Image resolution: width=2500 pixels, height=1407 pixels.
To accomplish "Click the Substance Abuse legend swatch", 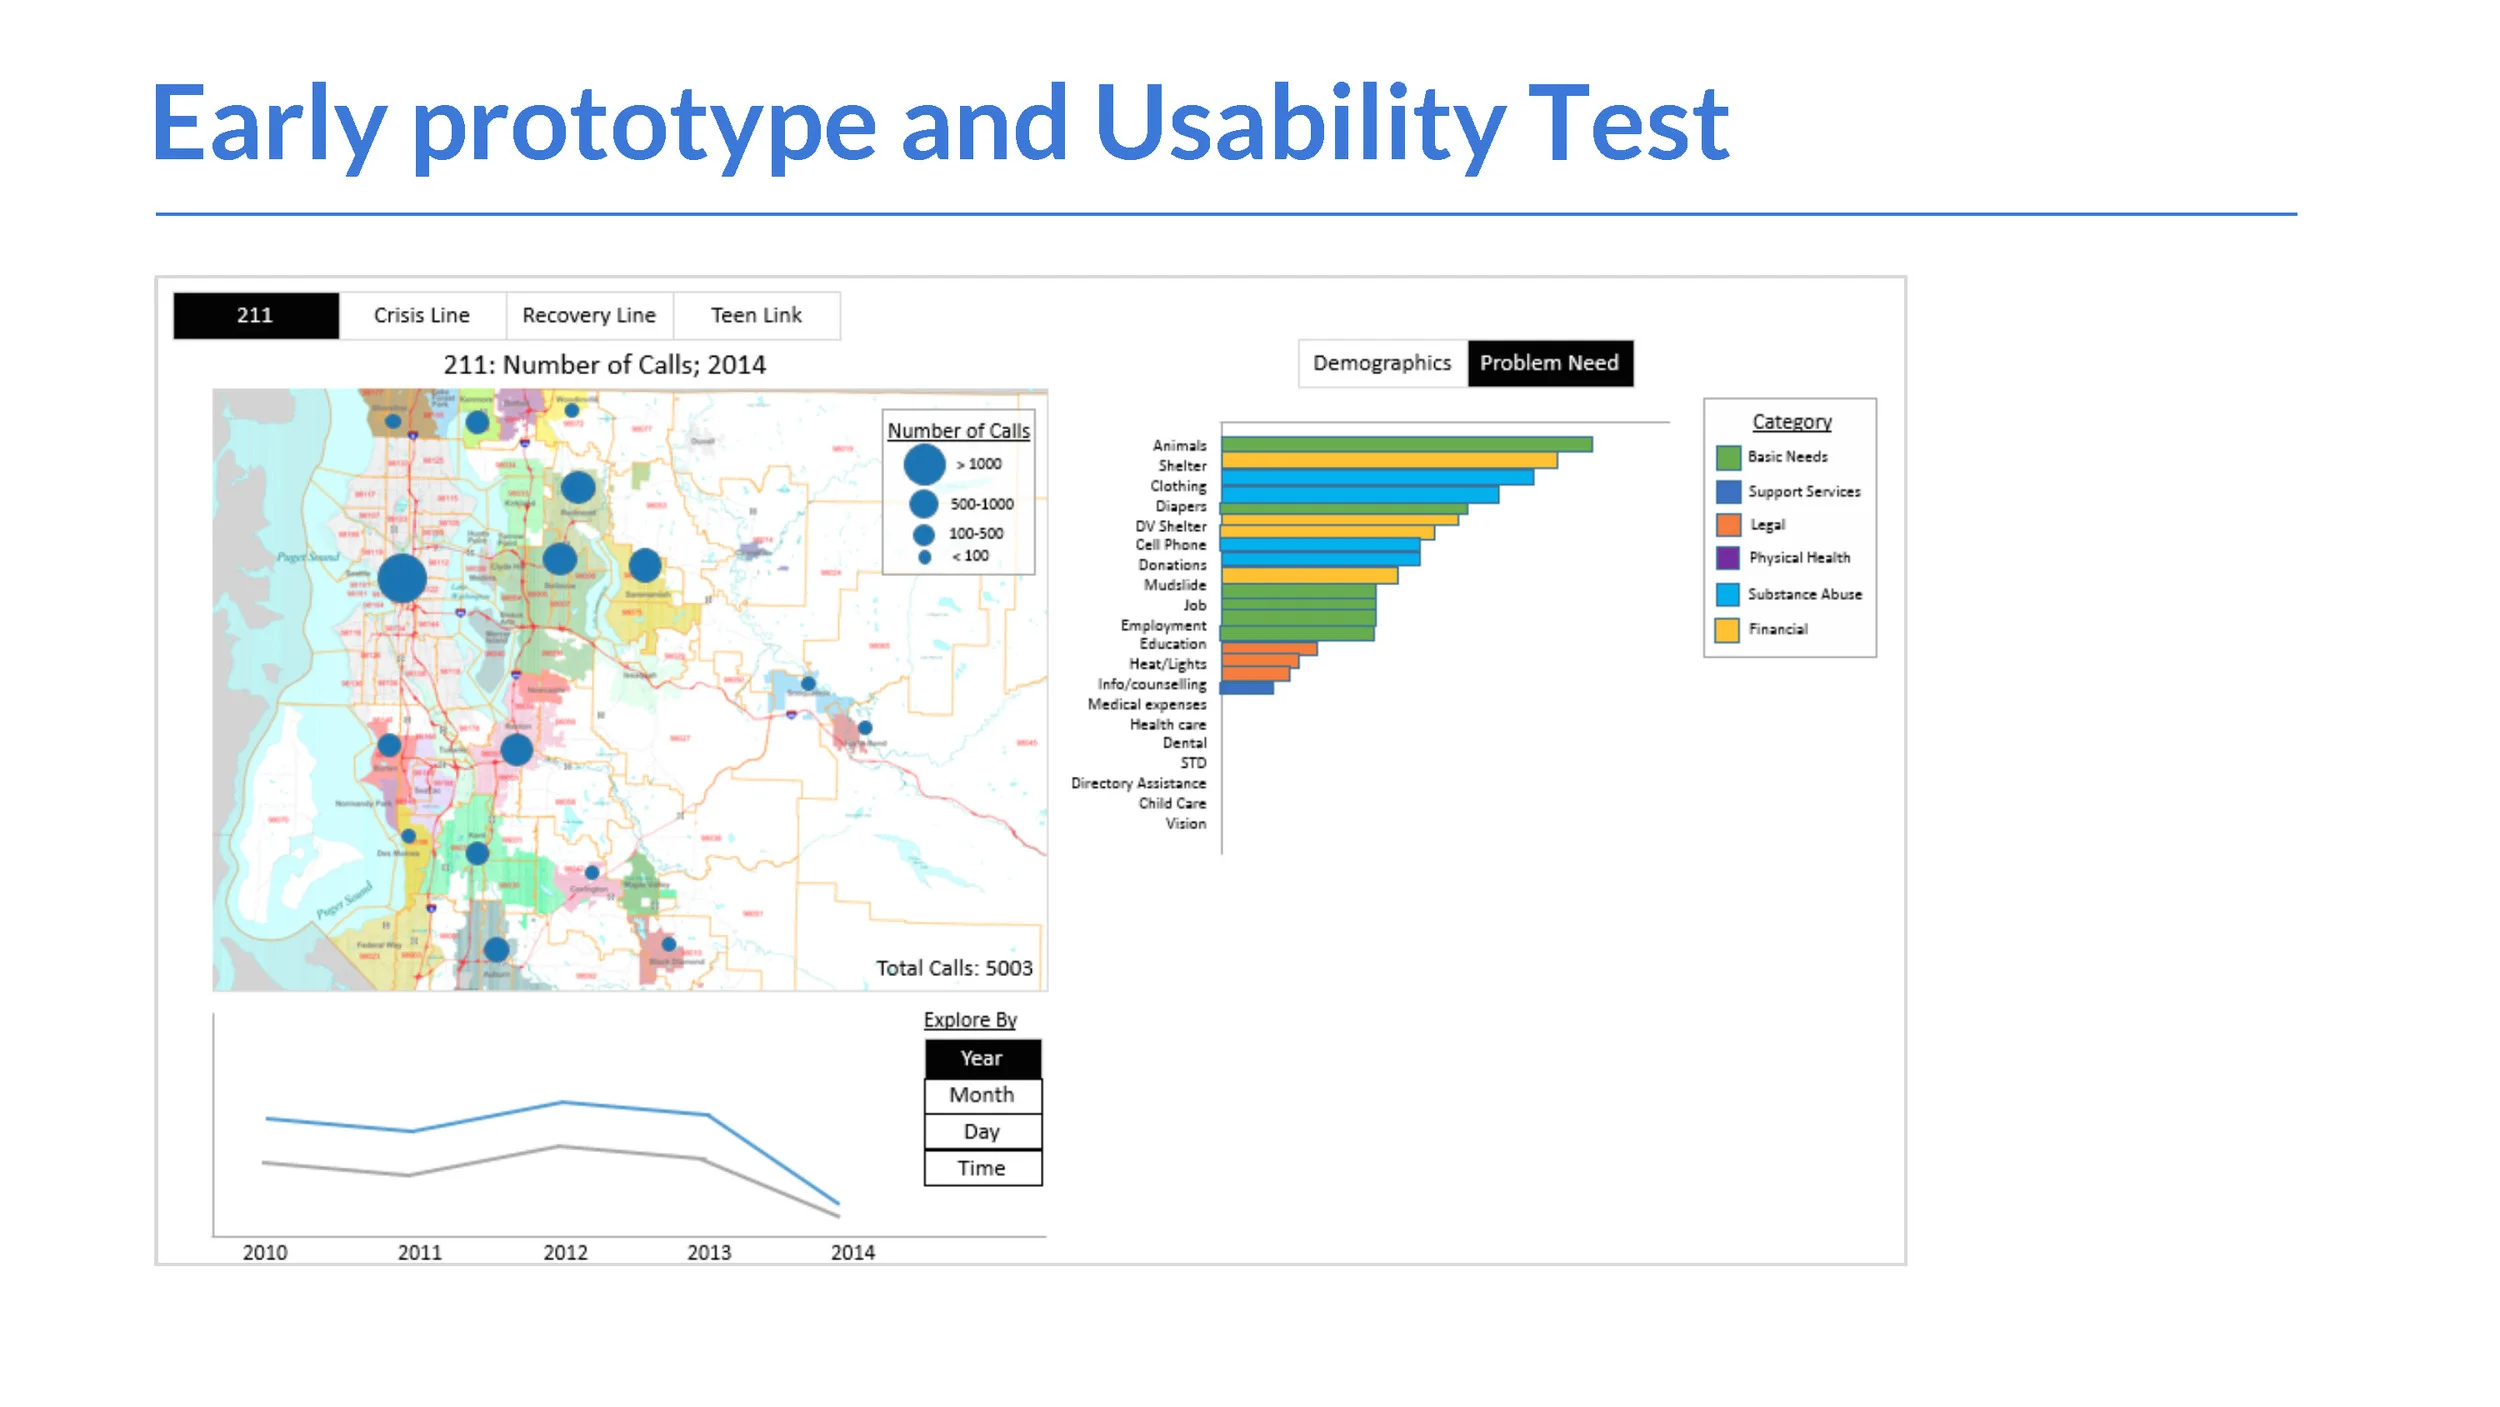I will tap(1727, 594).
